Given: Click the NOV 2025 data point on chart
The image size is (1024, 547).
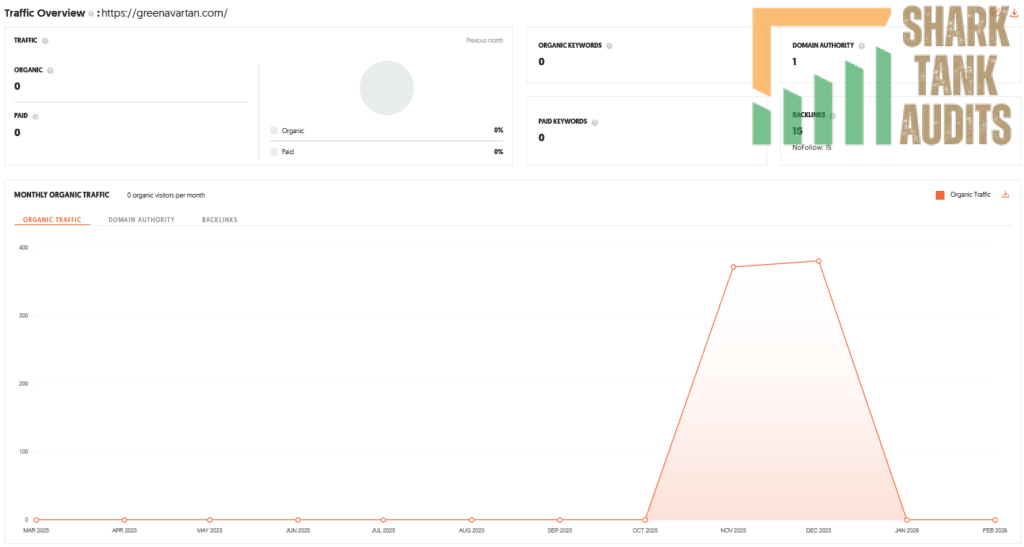Looking at the screenshot, I should (733, 267).
